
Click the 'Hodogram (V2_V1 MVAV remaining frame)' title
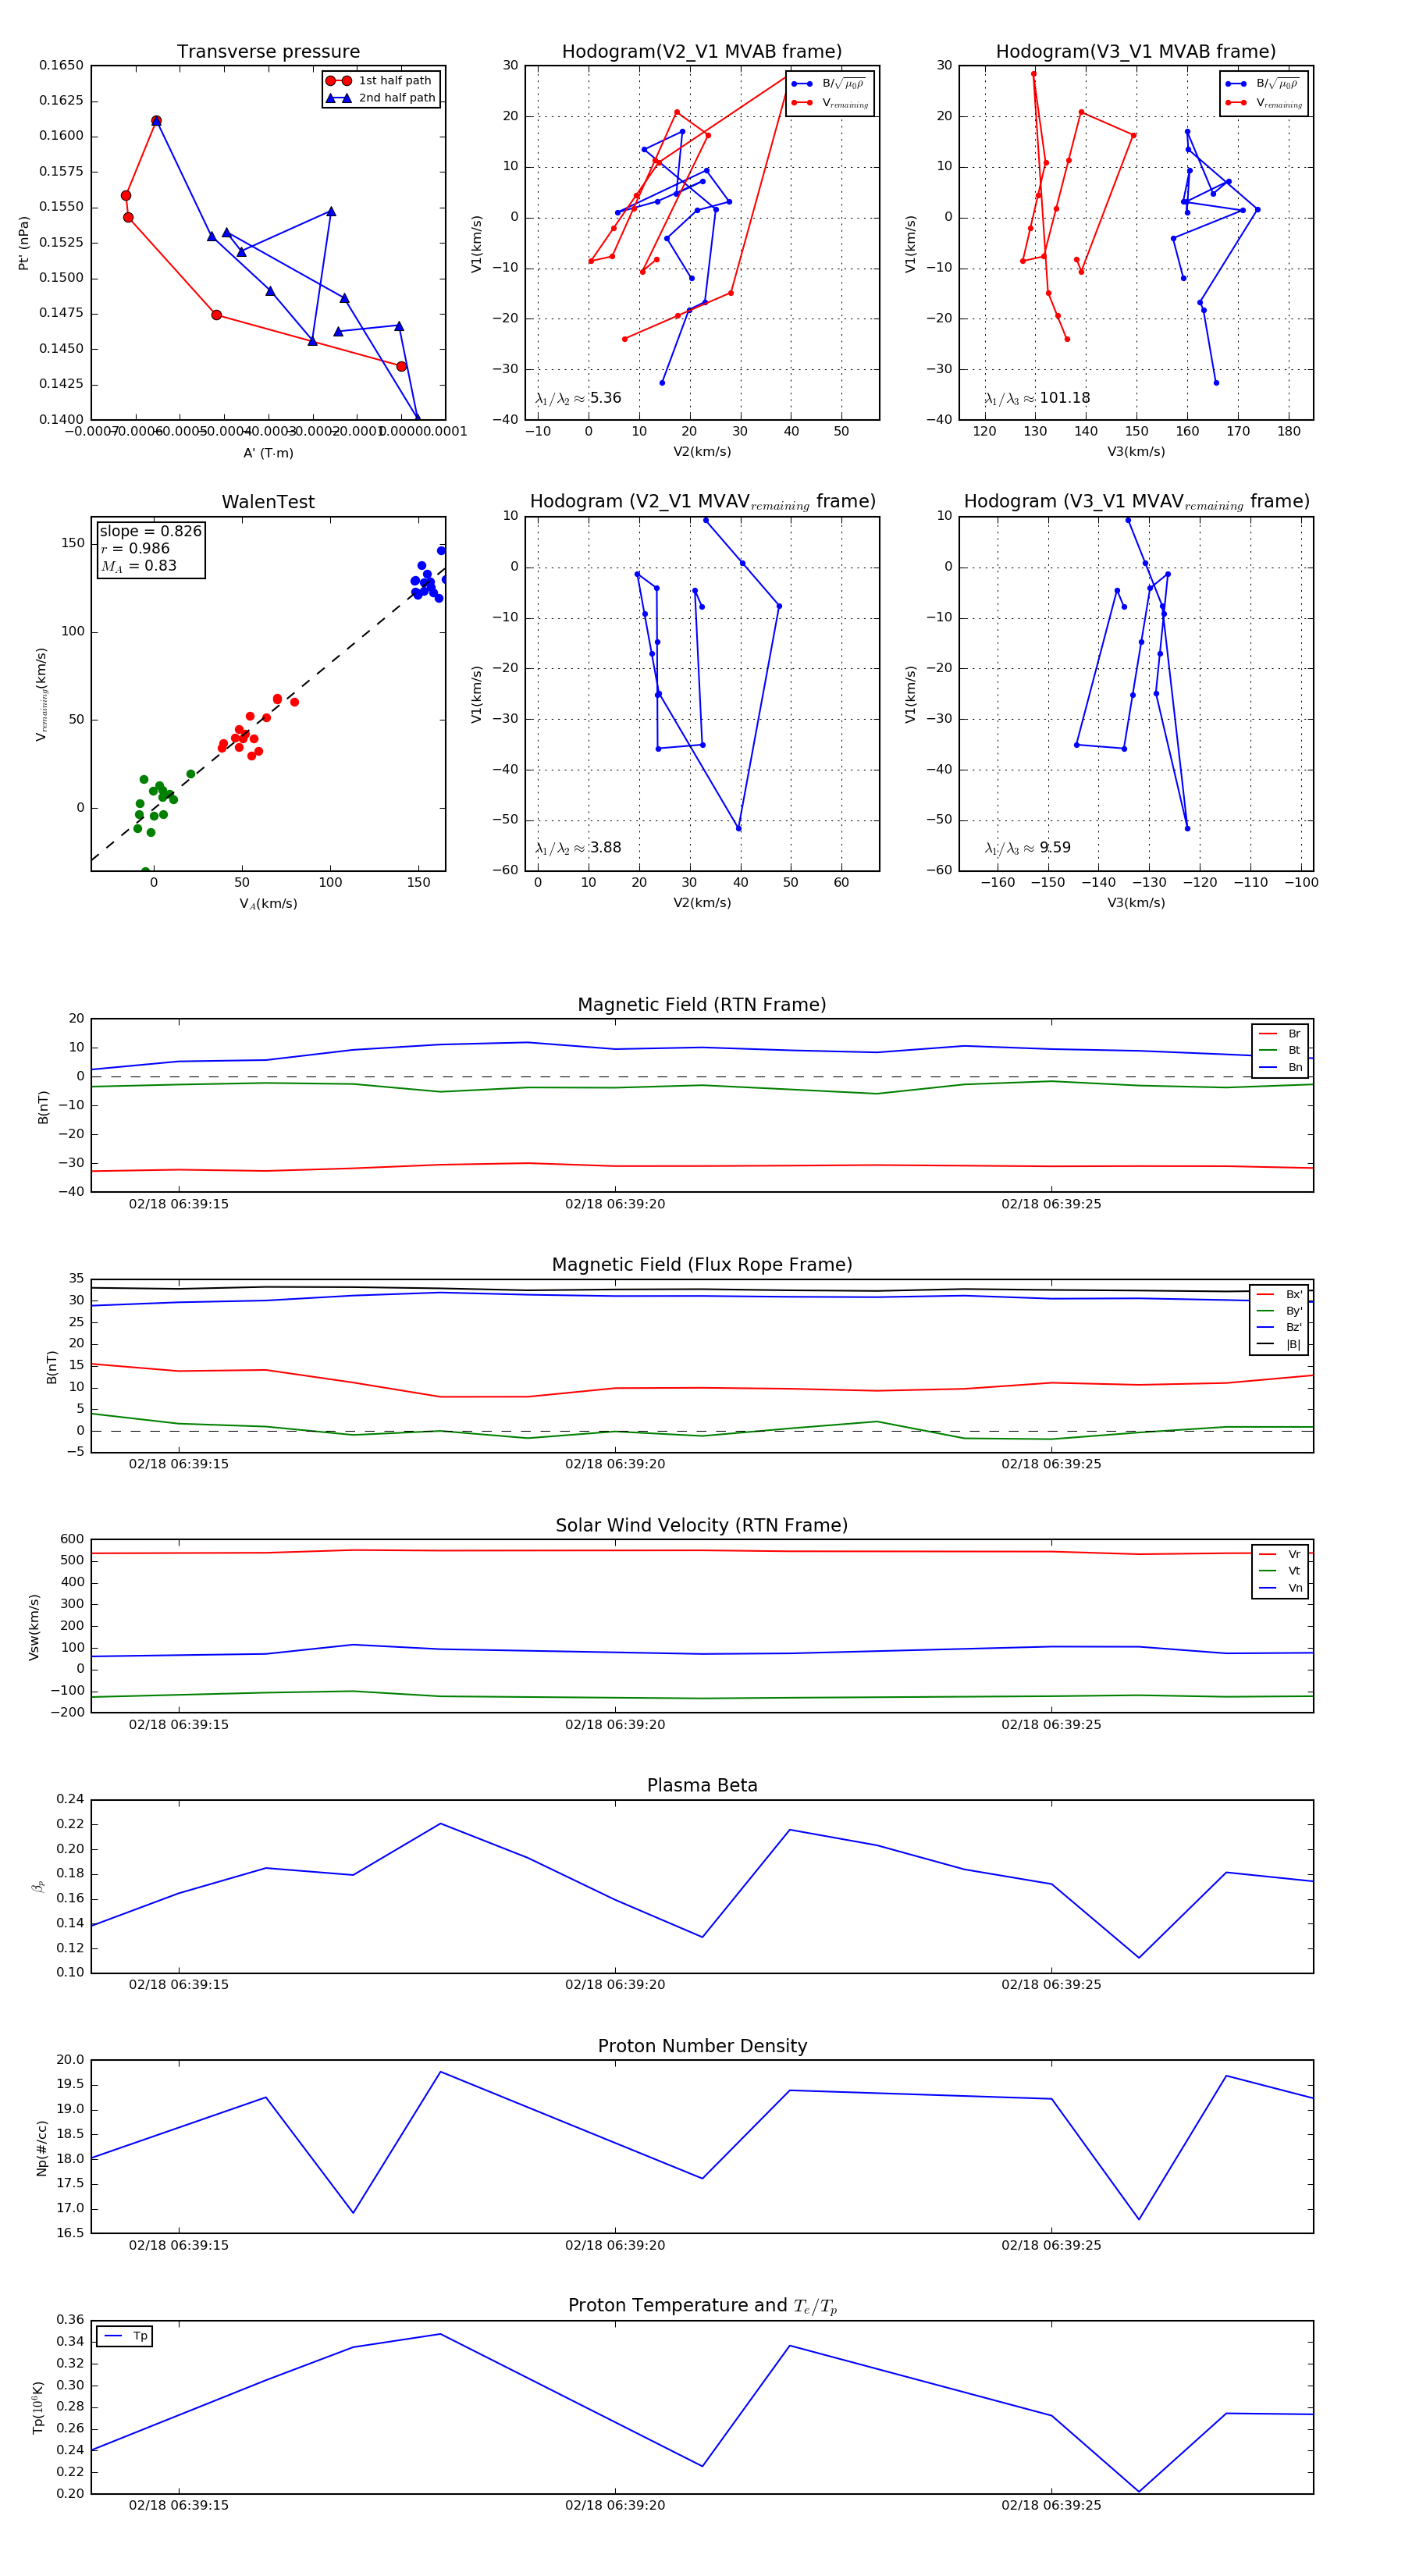point(702,502)
